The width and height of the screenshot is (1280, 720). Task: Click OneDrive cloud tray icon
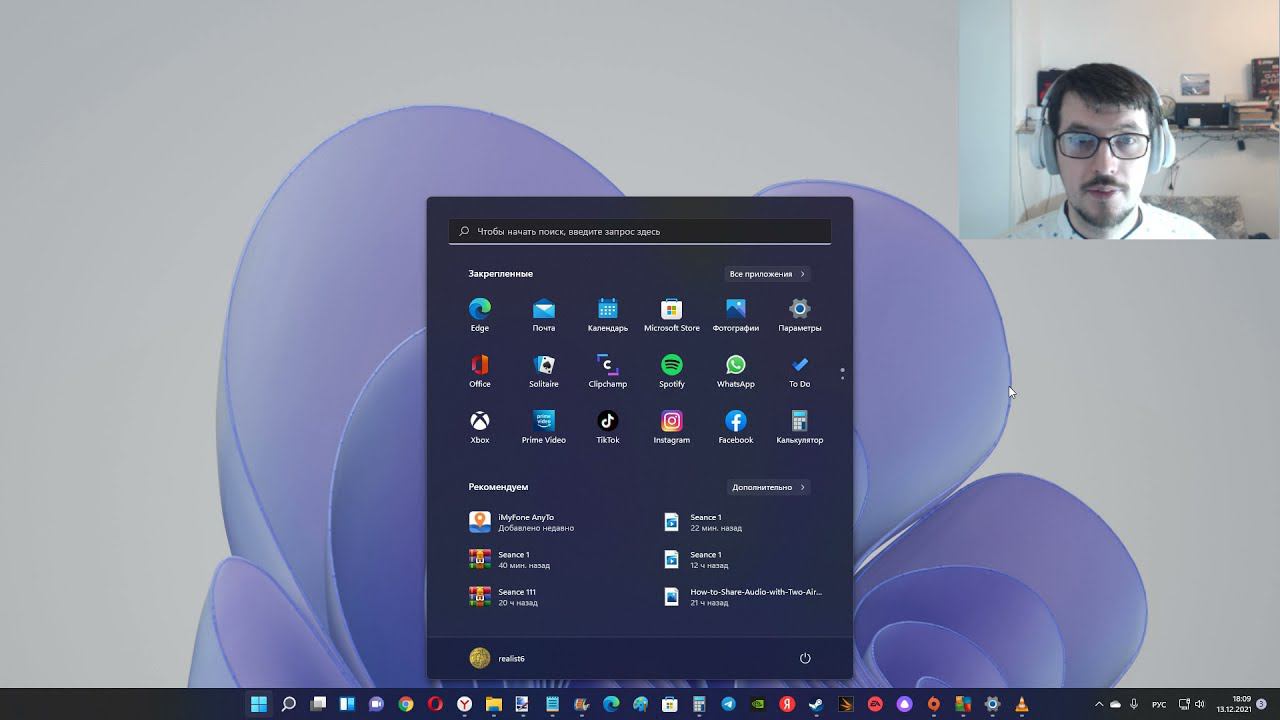pyautogui.click(x=1116, y=704)
